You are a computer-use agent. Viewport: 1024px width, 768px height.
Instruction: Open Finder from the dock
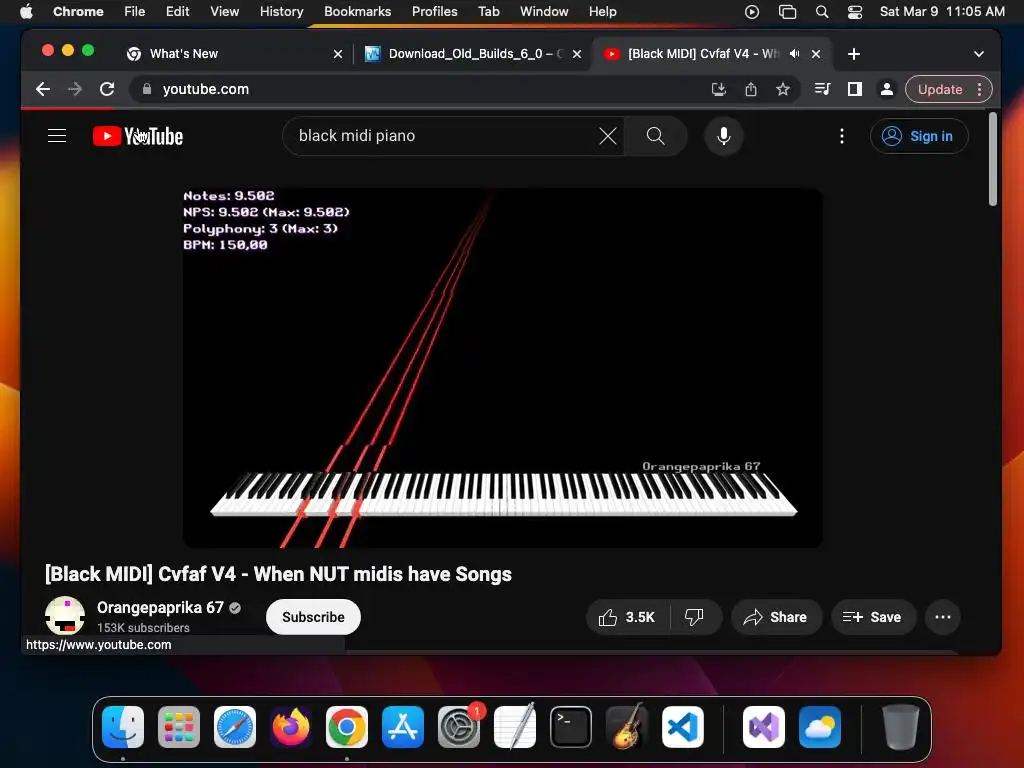coord(123,727)
